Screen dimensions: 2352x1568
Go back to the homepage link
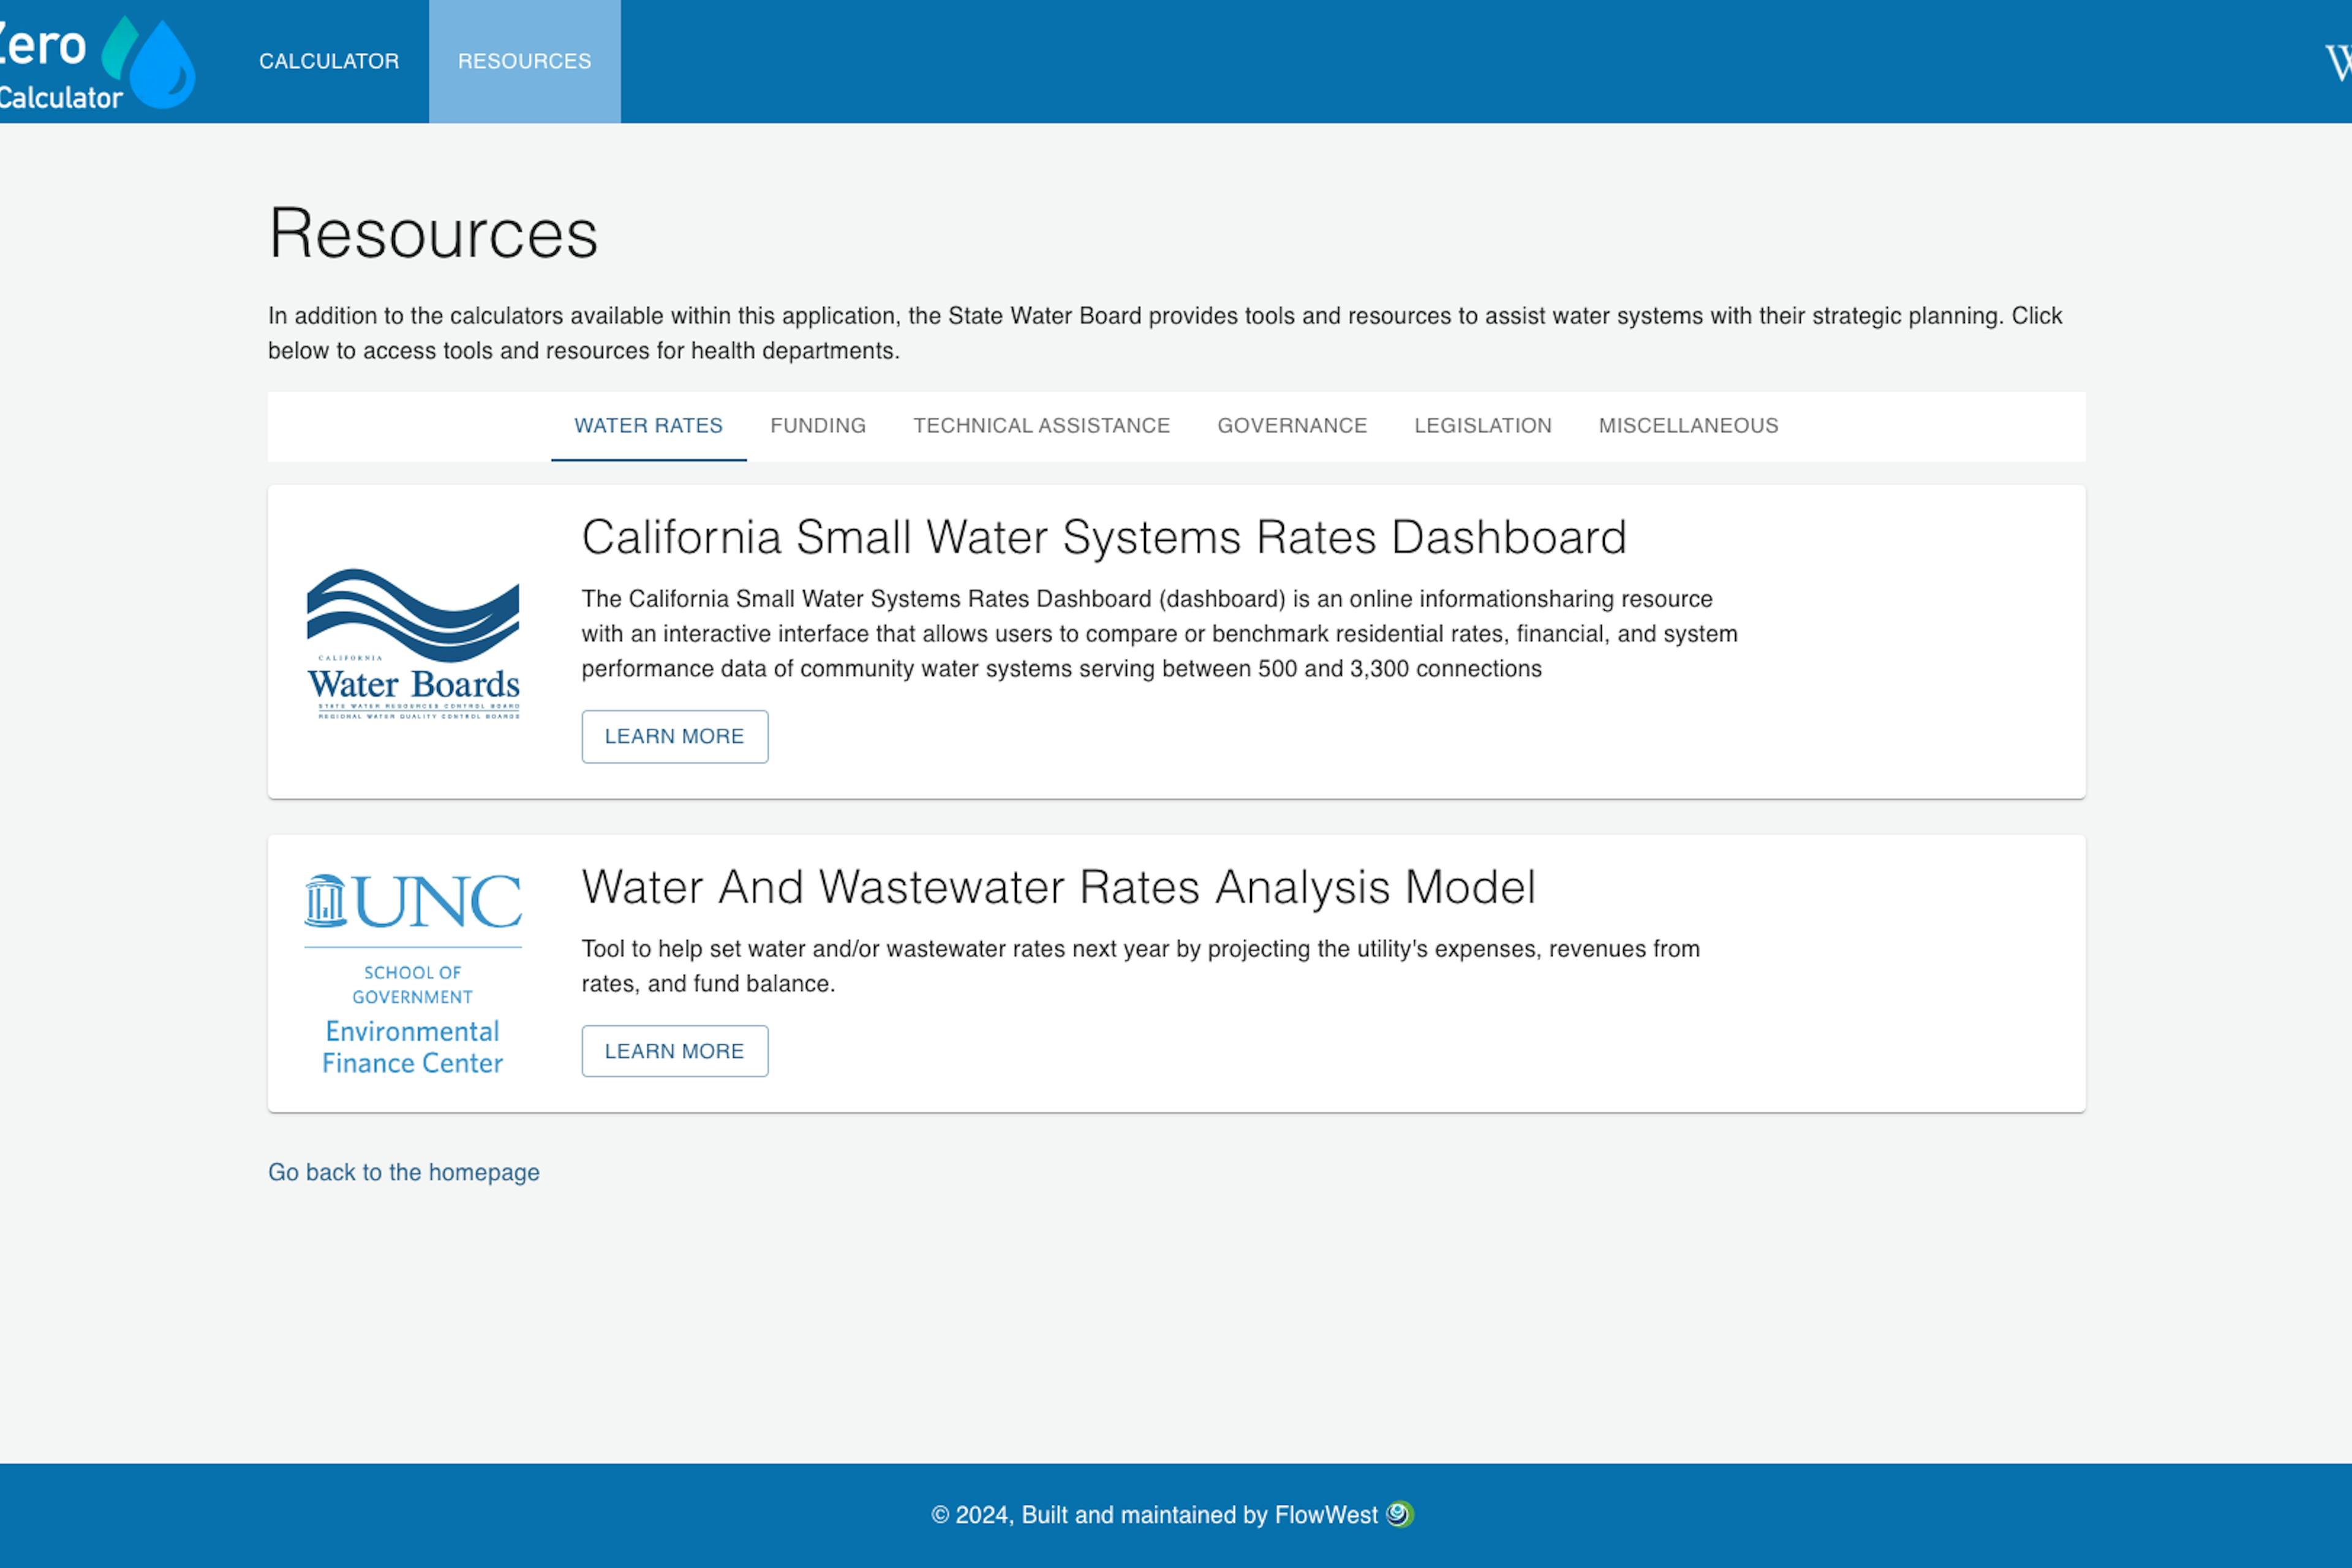[403, 1172]
